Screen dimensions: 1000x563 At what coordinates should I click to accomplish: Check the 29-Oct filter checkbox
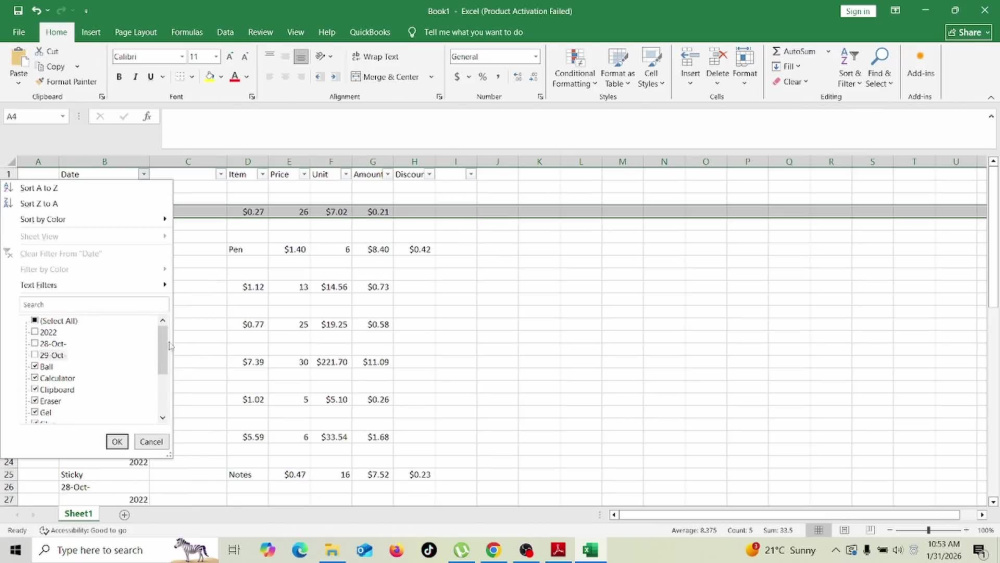[34, 355]
